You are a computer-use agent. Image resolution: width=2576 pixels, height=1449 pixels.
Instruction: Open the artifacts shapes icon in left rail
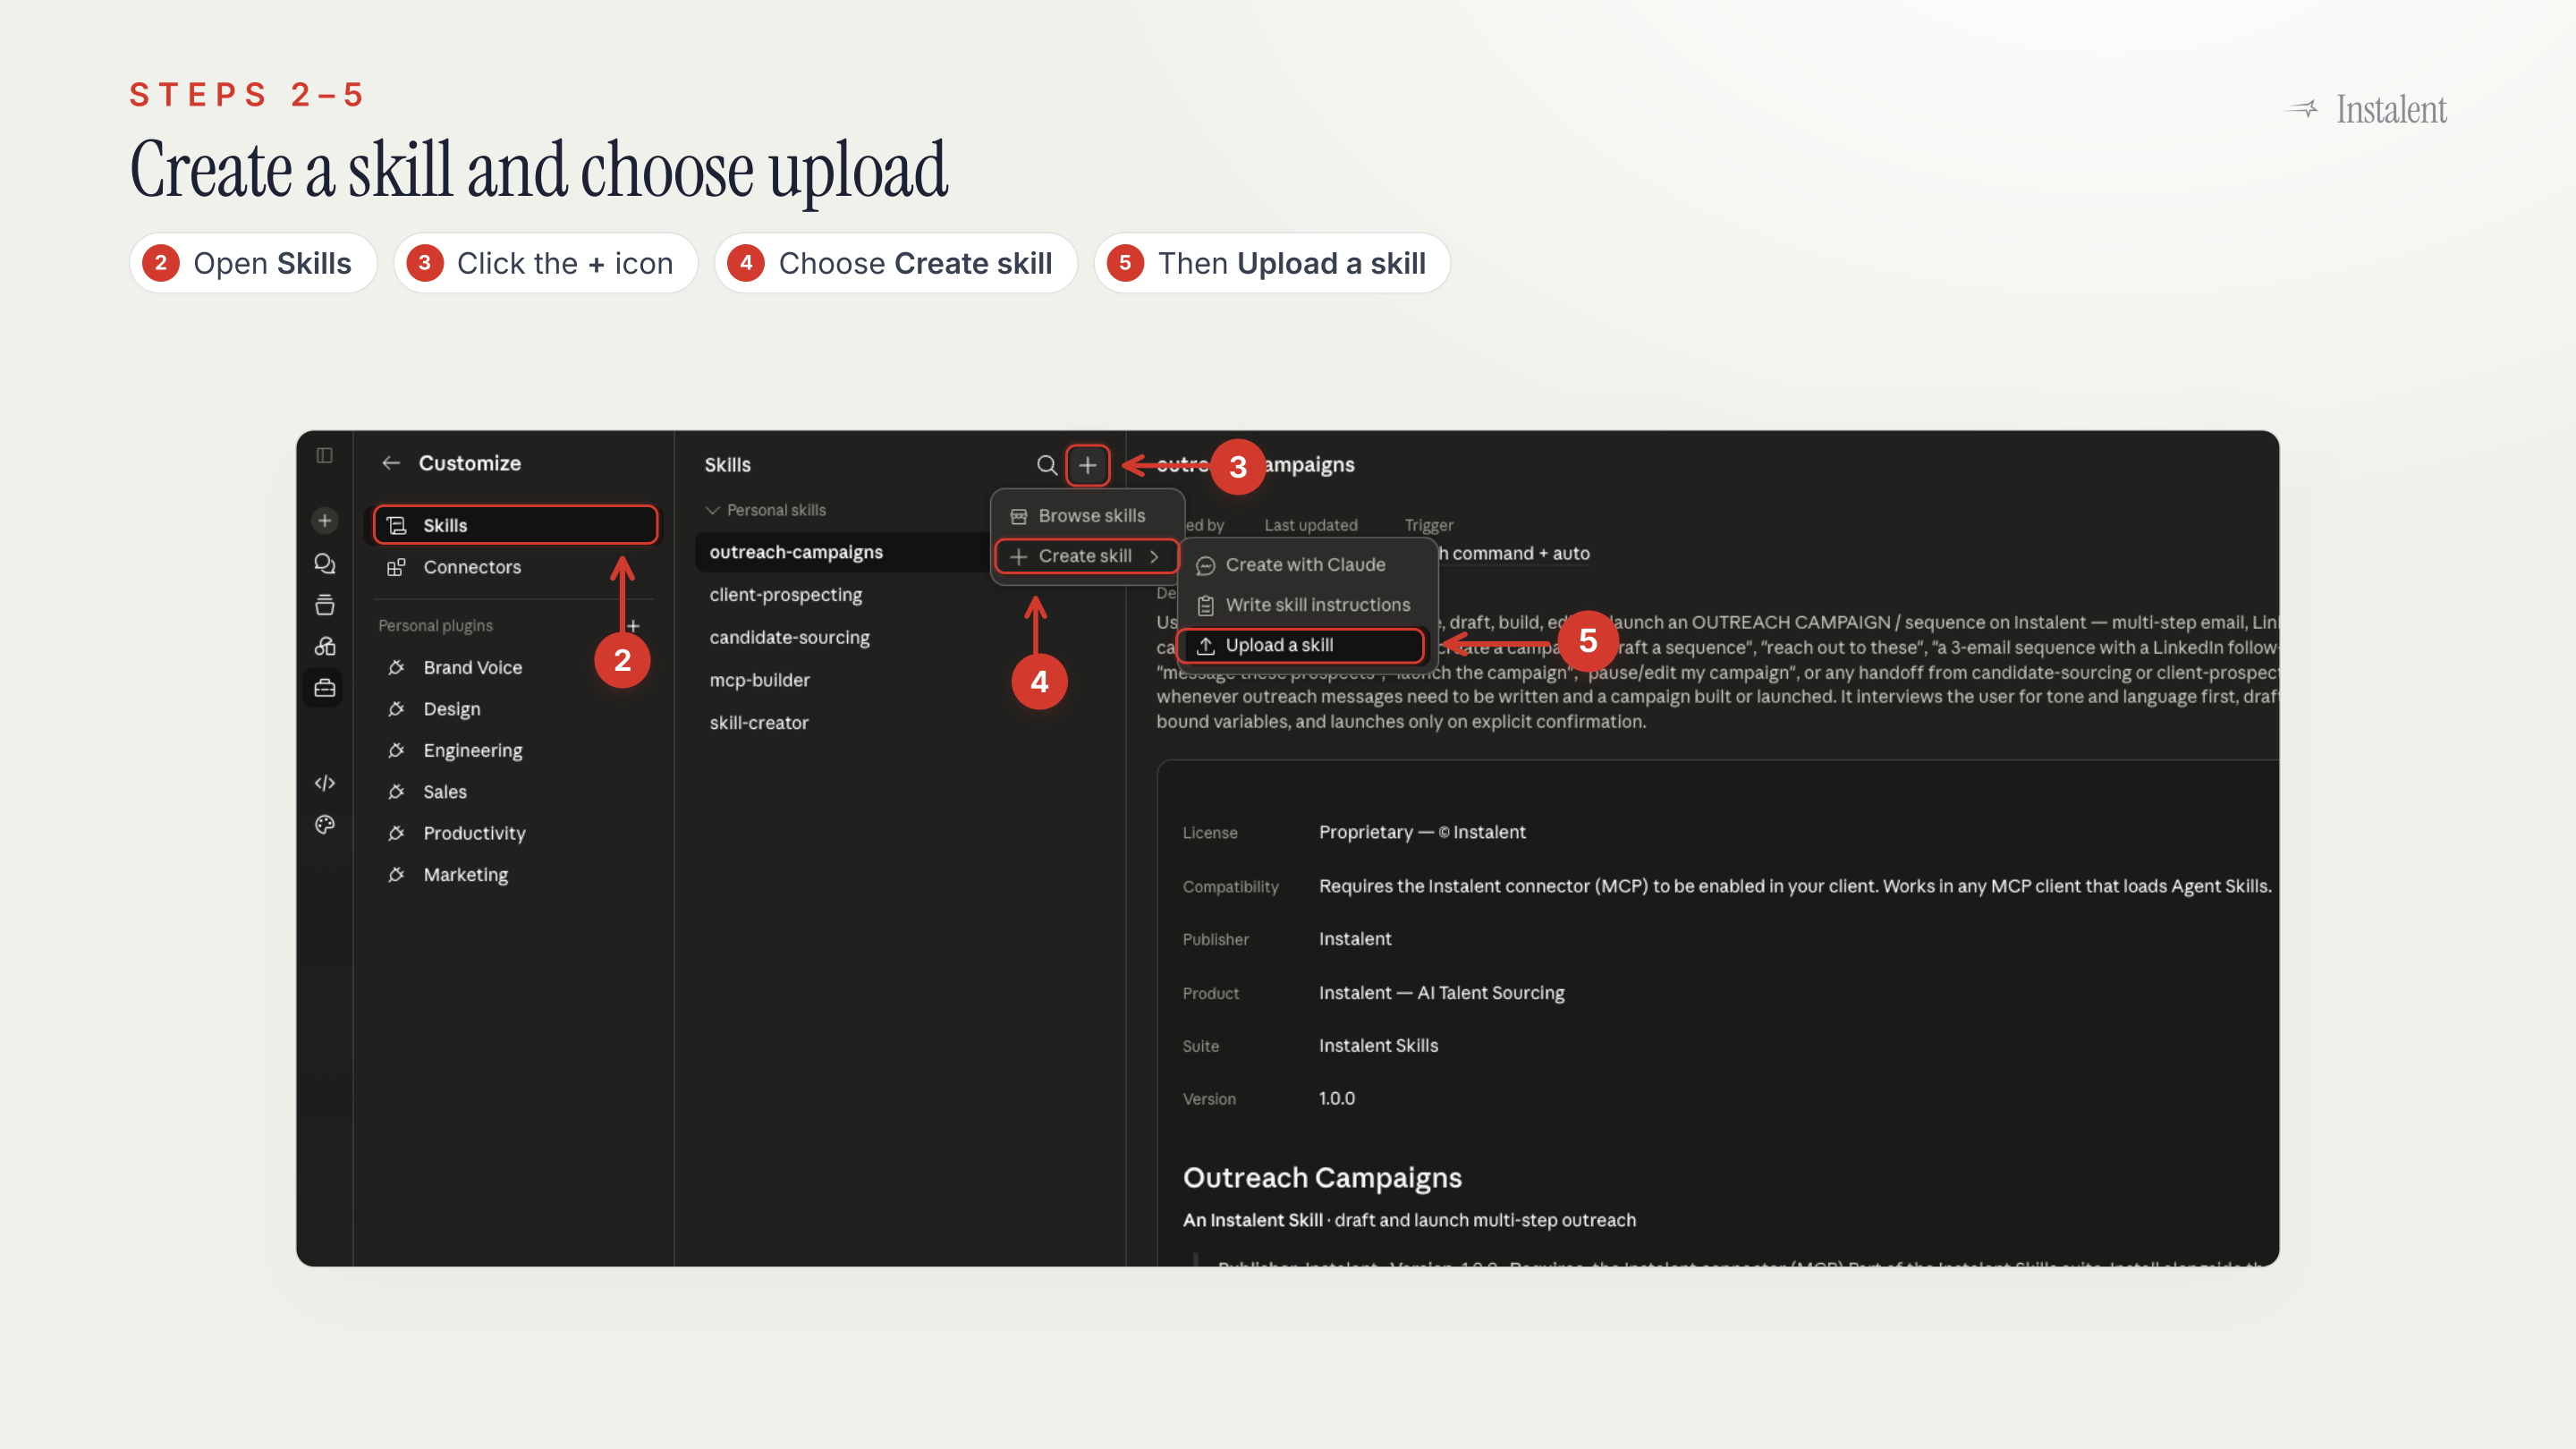[324, 646]
